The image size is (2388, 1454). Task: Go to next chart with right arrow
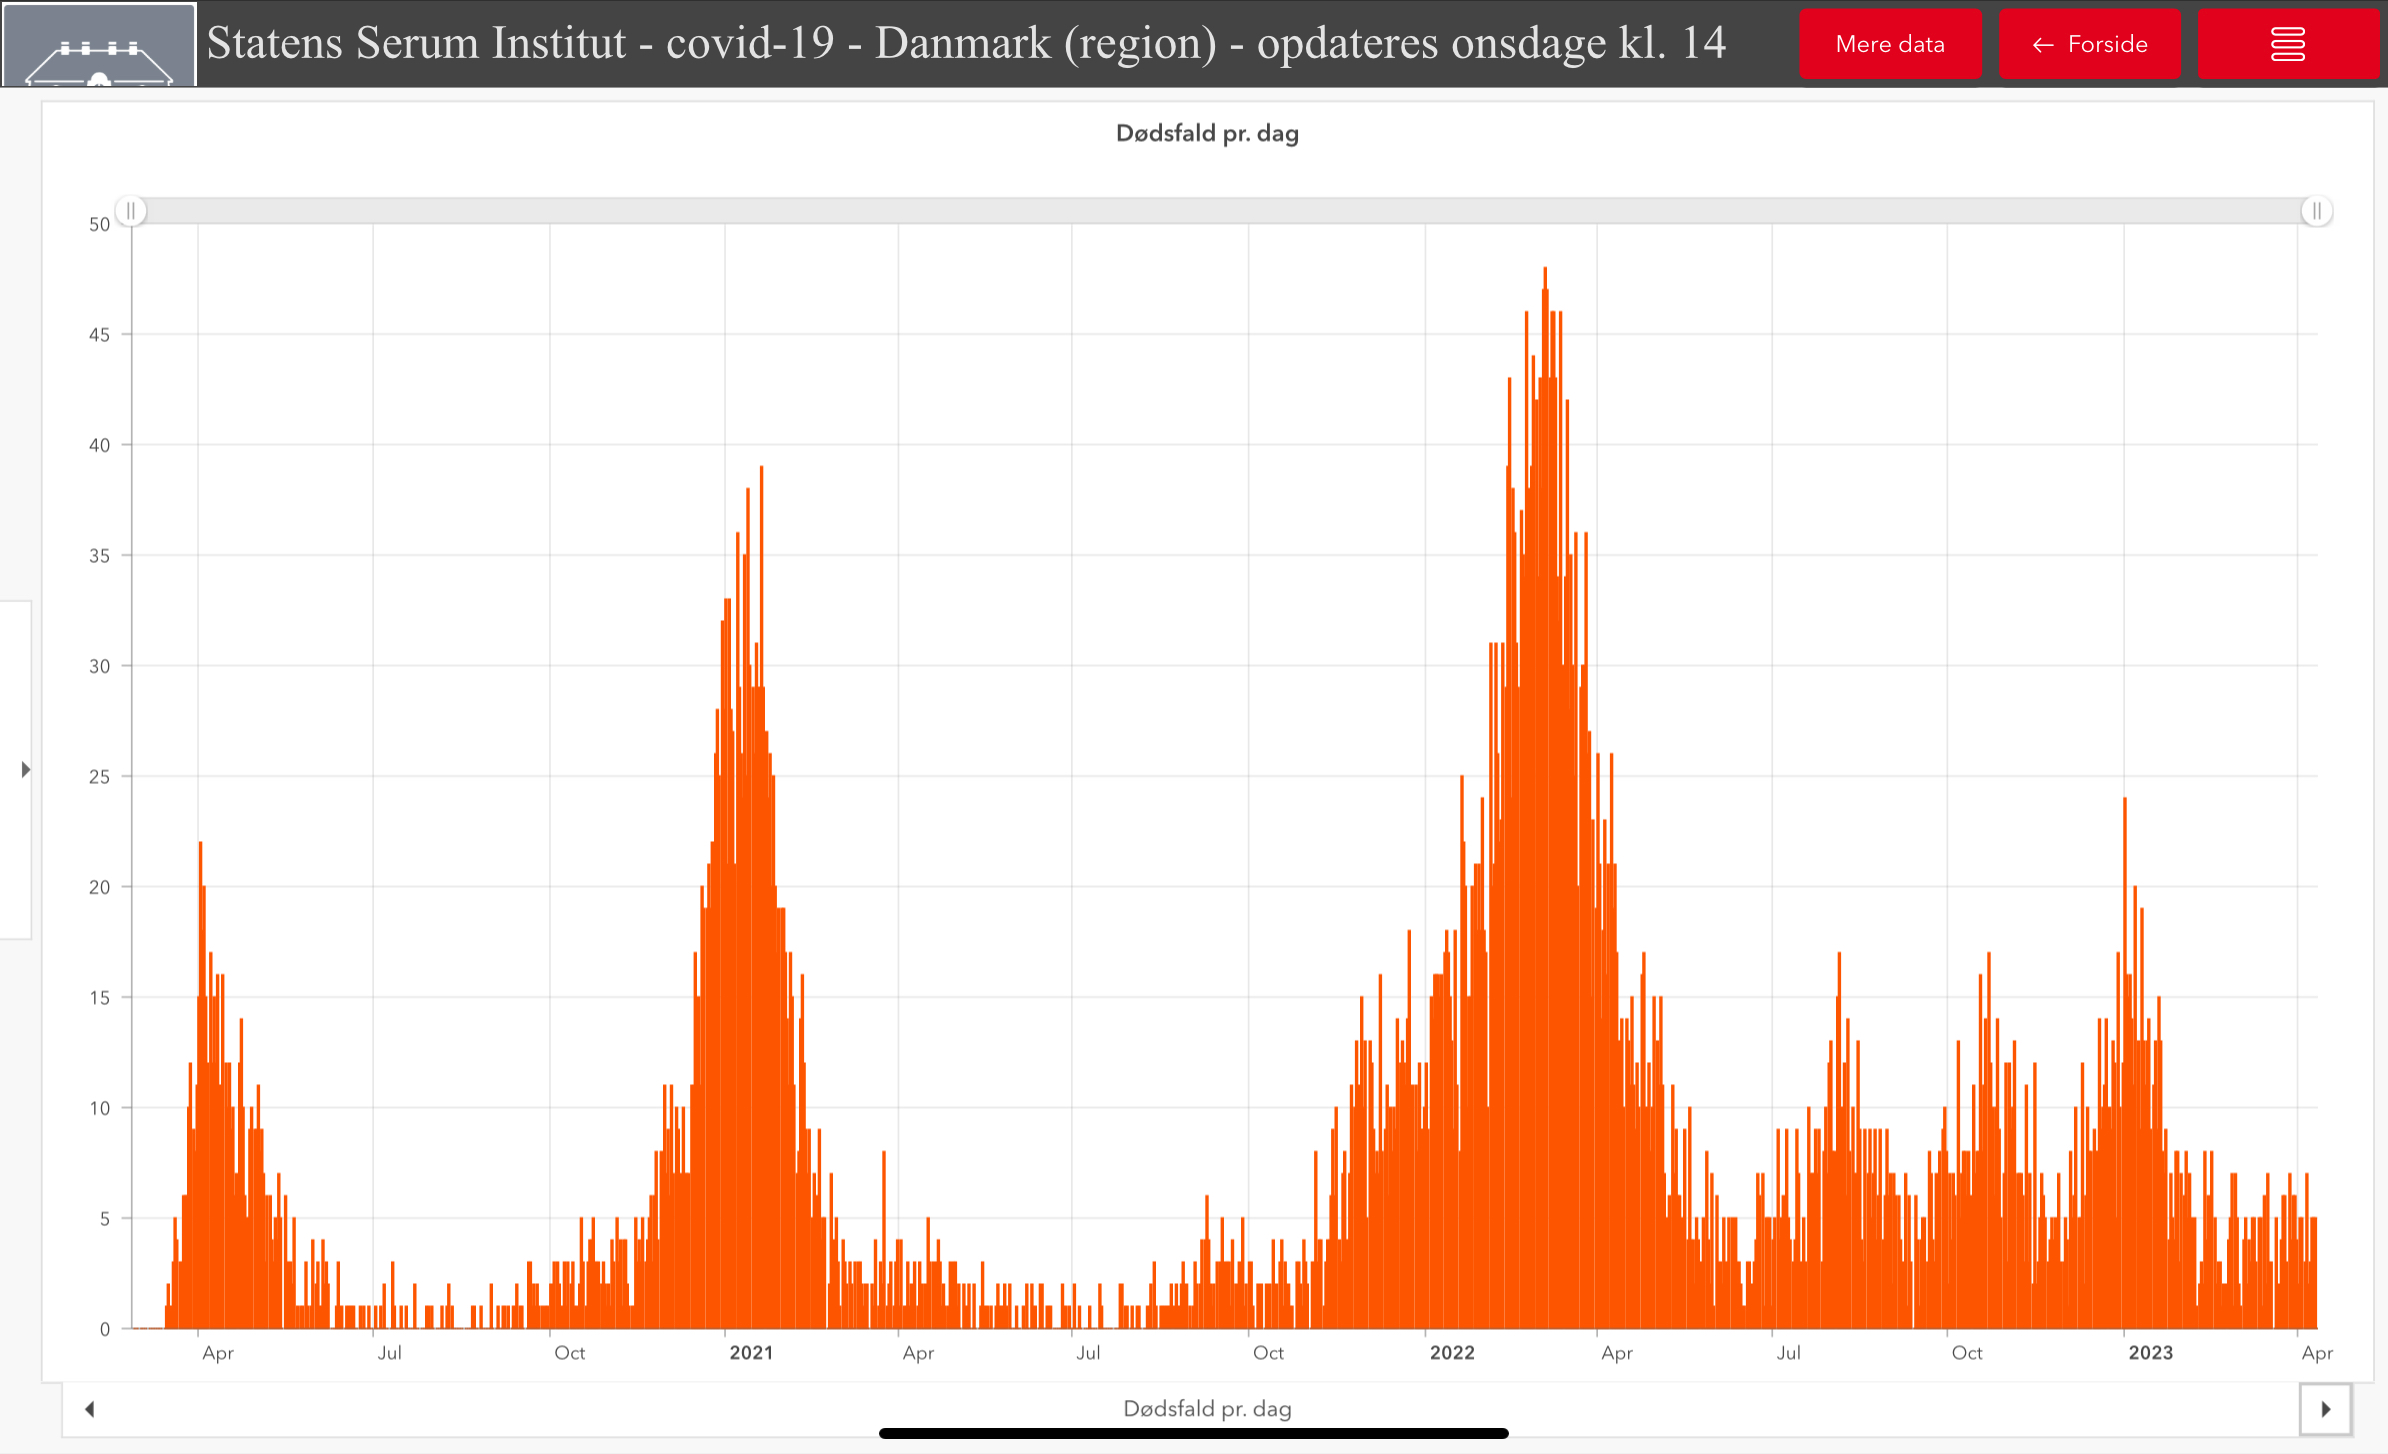(x=2325, y=1409)
